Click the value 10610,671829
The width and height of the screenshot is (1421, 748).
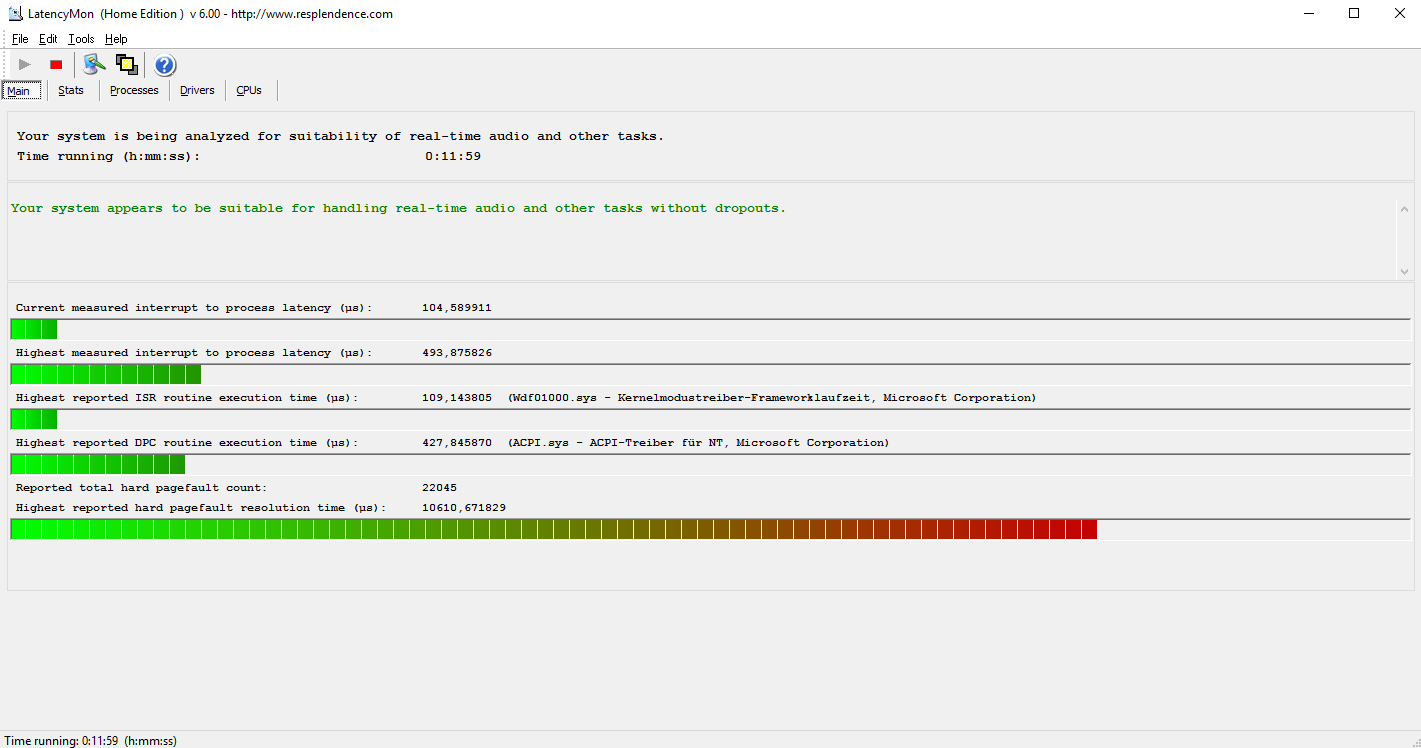(x=464, y=508)
